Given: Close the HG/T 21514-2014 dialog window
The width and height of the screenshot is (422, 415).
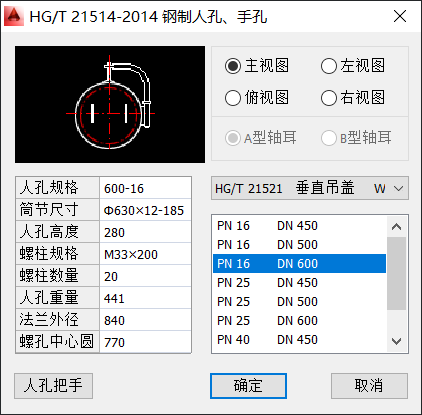Looking at the screenshot, I should click(x=400, y=16).
